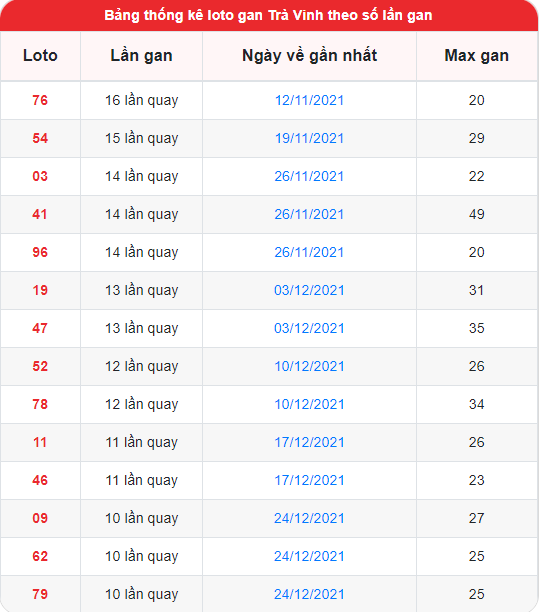This screenshot has width=541, height=612.
Task: Click the 24/12/2021 link in the loto 09 row
Action: pyautogui.click(x=309, y=518)
